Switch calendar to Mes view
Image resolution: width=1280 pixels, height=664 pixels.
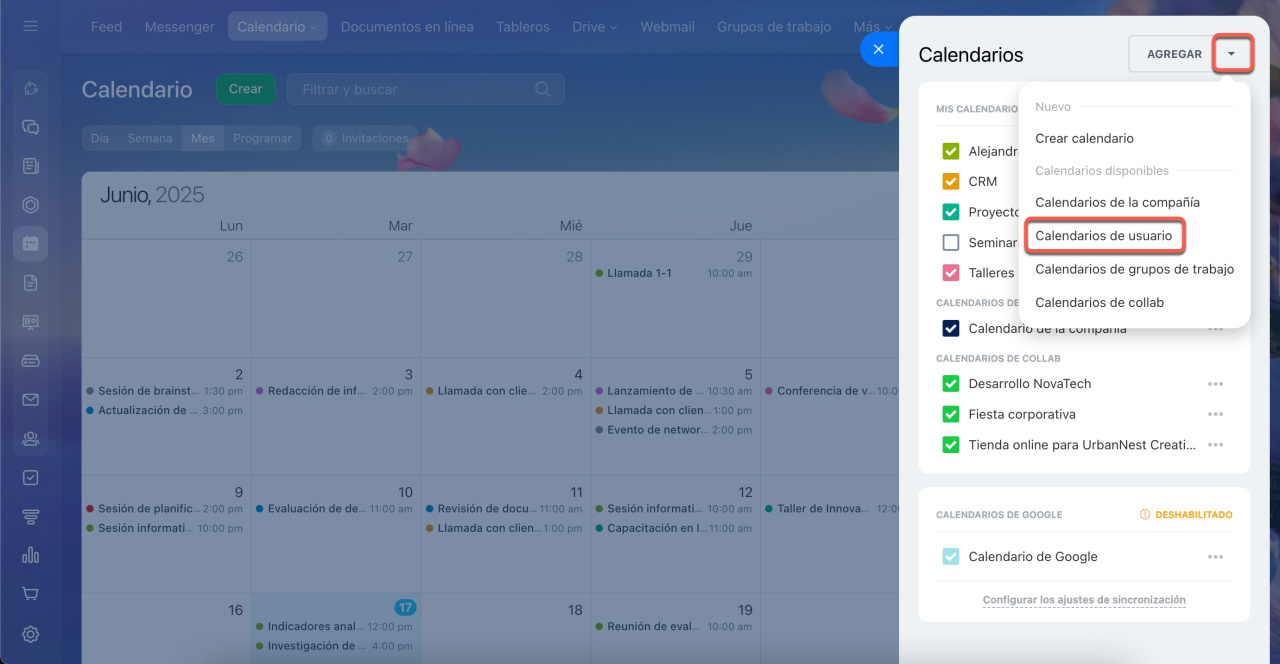coord(203,138)
